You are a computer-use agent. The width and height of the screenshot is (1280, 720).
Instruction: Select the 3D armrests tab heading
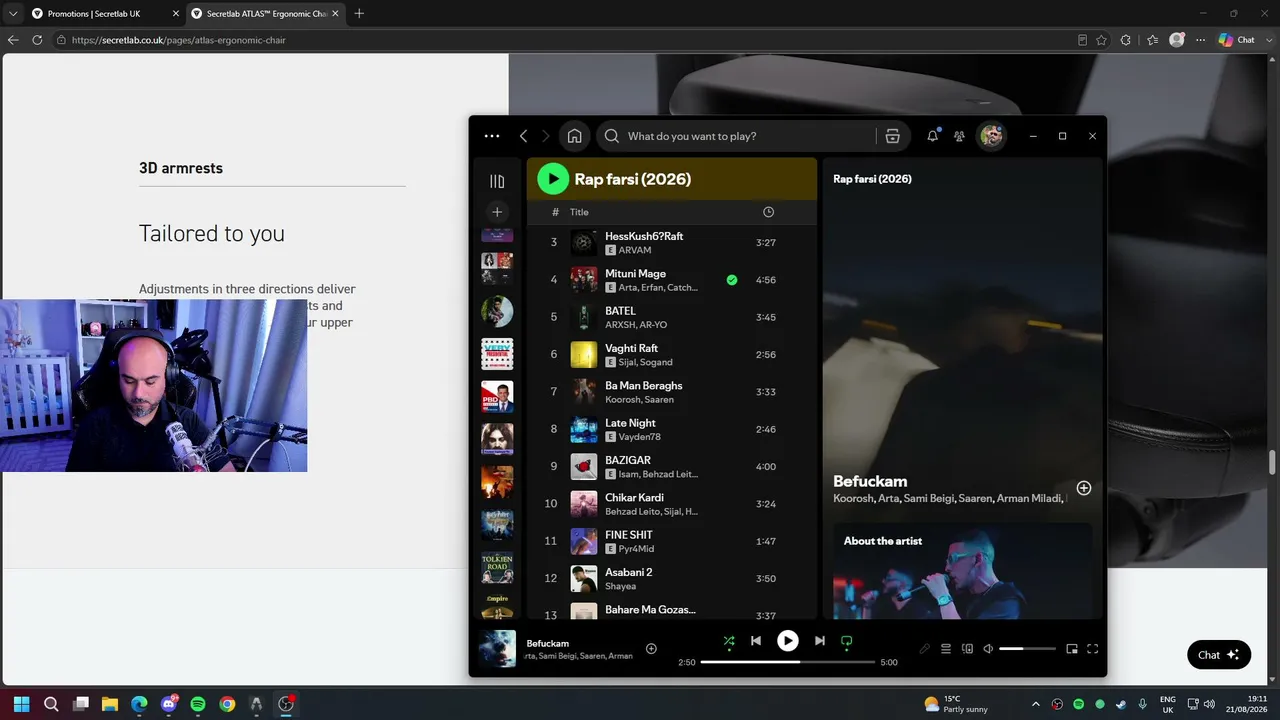tap(181, 168)
